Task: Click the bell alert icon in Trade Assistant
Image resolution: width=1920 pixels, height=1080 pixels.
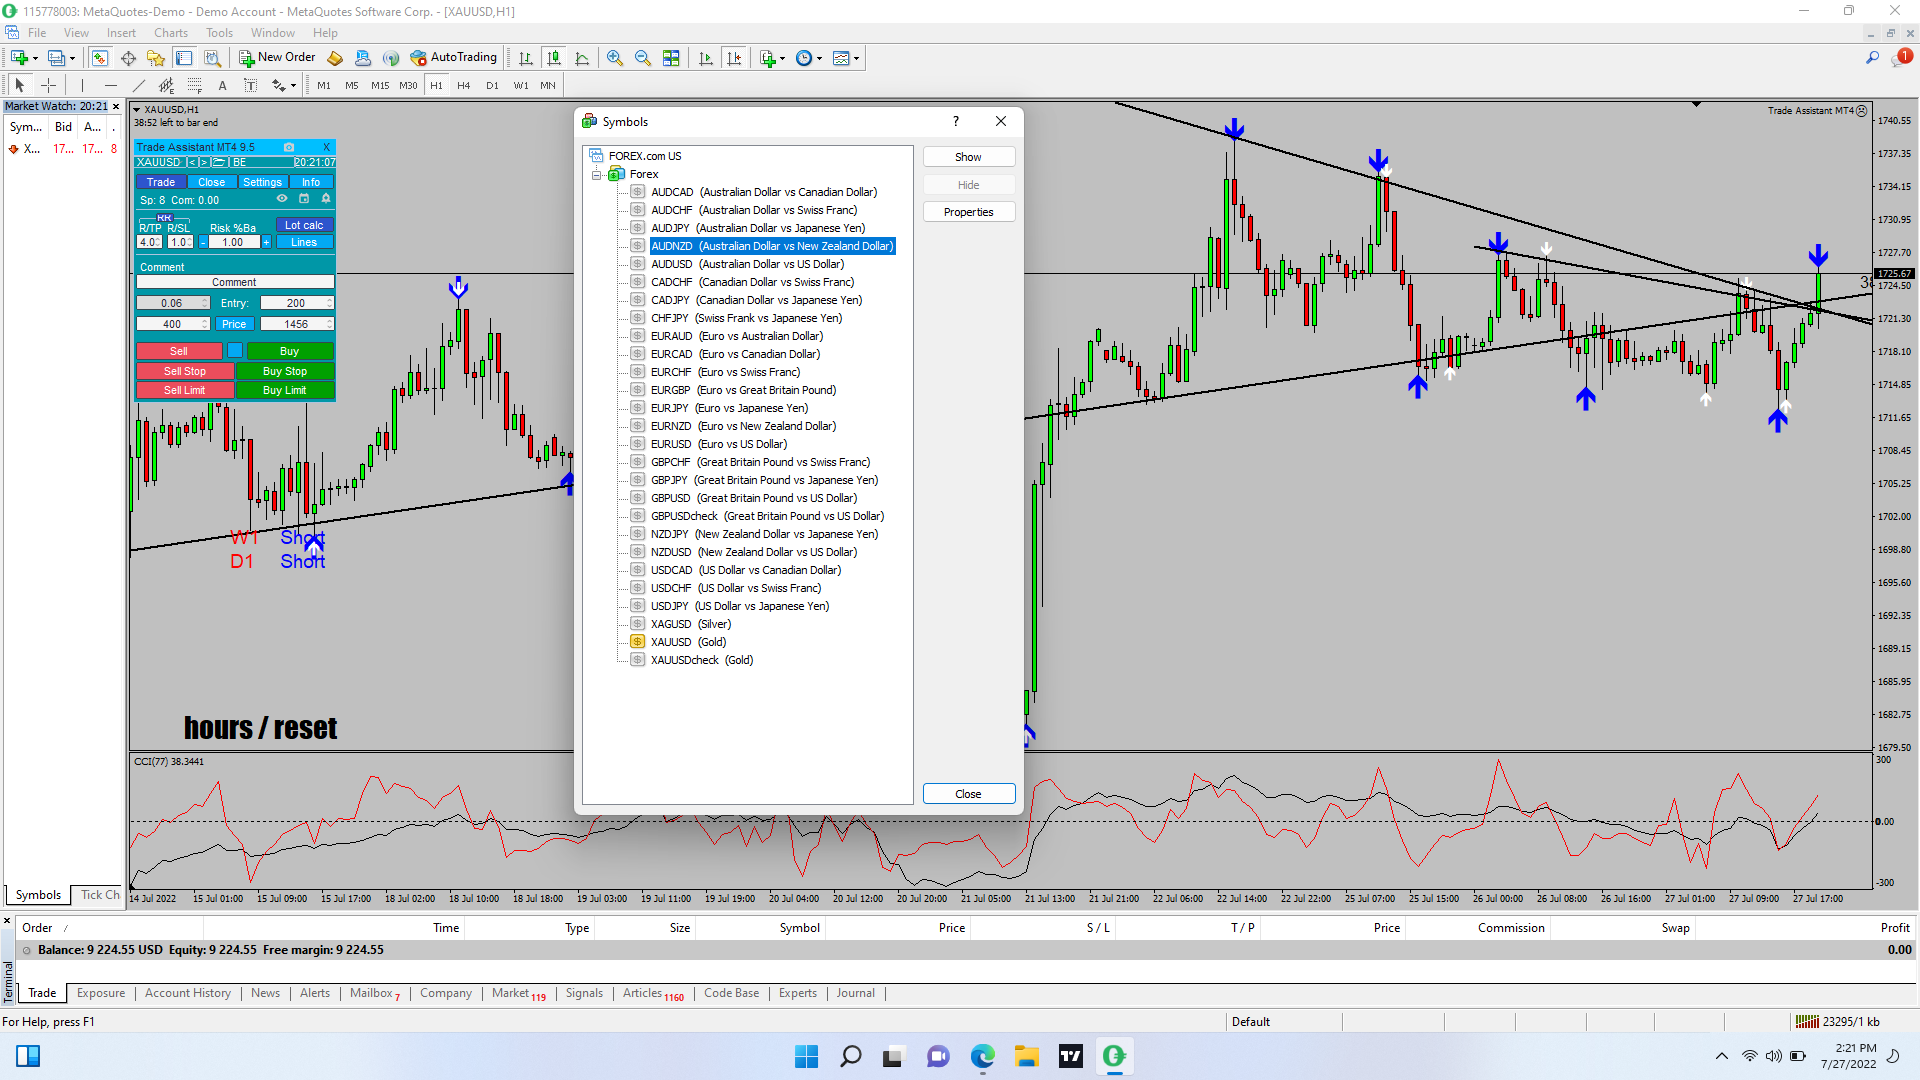Action: tap(325, 199)
